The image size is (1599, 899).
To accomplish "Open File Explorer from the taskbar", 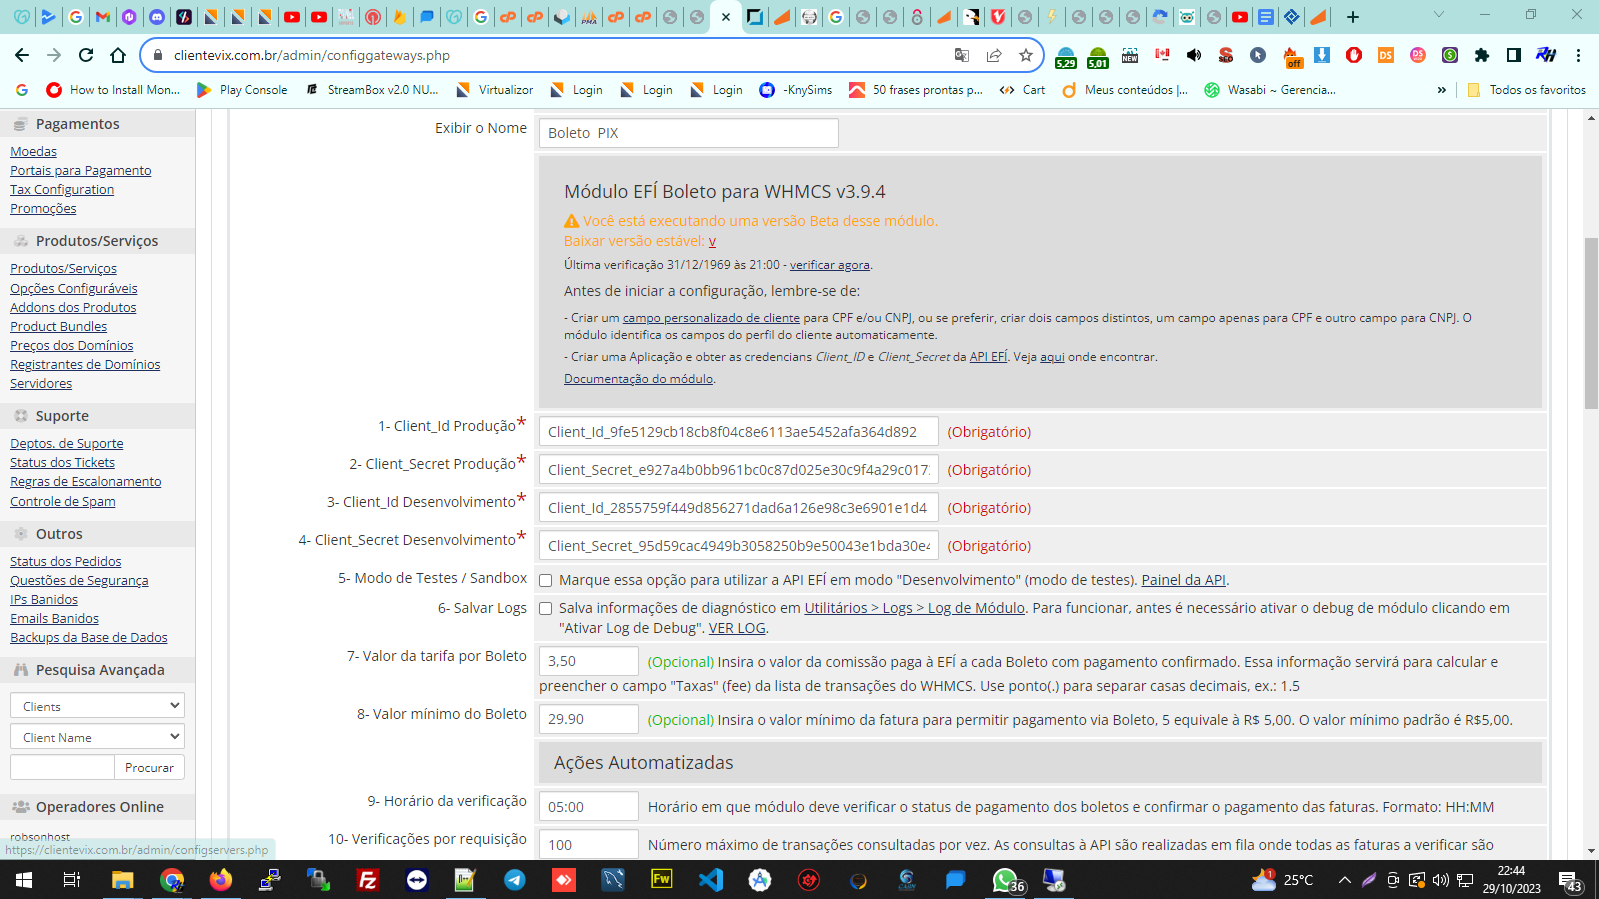I will 123,880.
